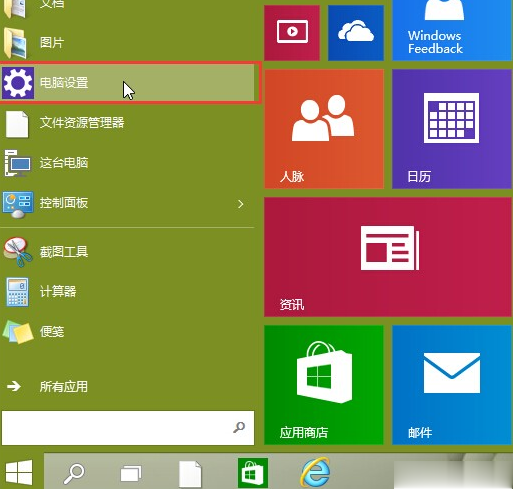Open 电脑设置 gear icon
The image size is (513, 490).
(18, 83)
